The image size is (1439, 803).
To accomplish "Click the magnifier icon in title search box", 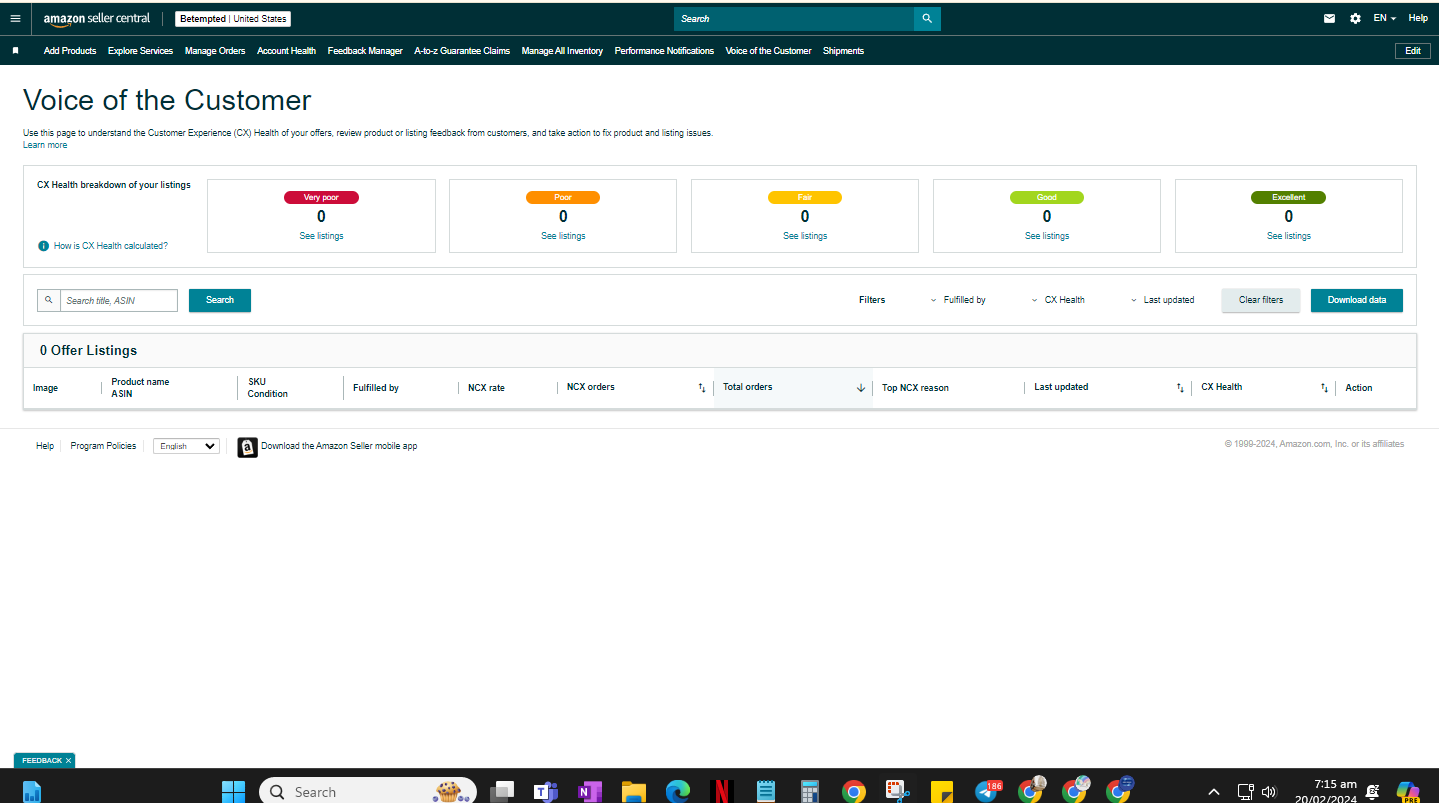I will [x=48, y=300].
